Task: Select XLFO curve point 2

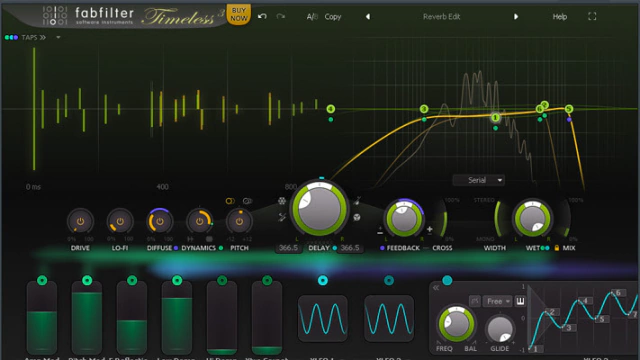Action: click(x=552, y=312)
